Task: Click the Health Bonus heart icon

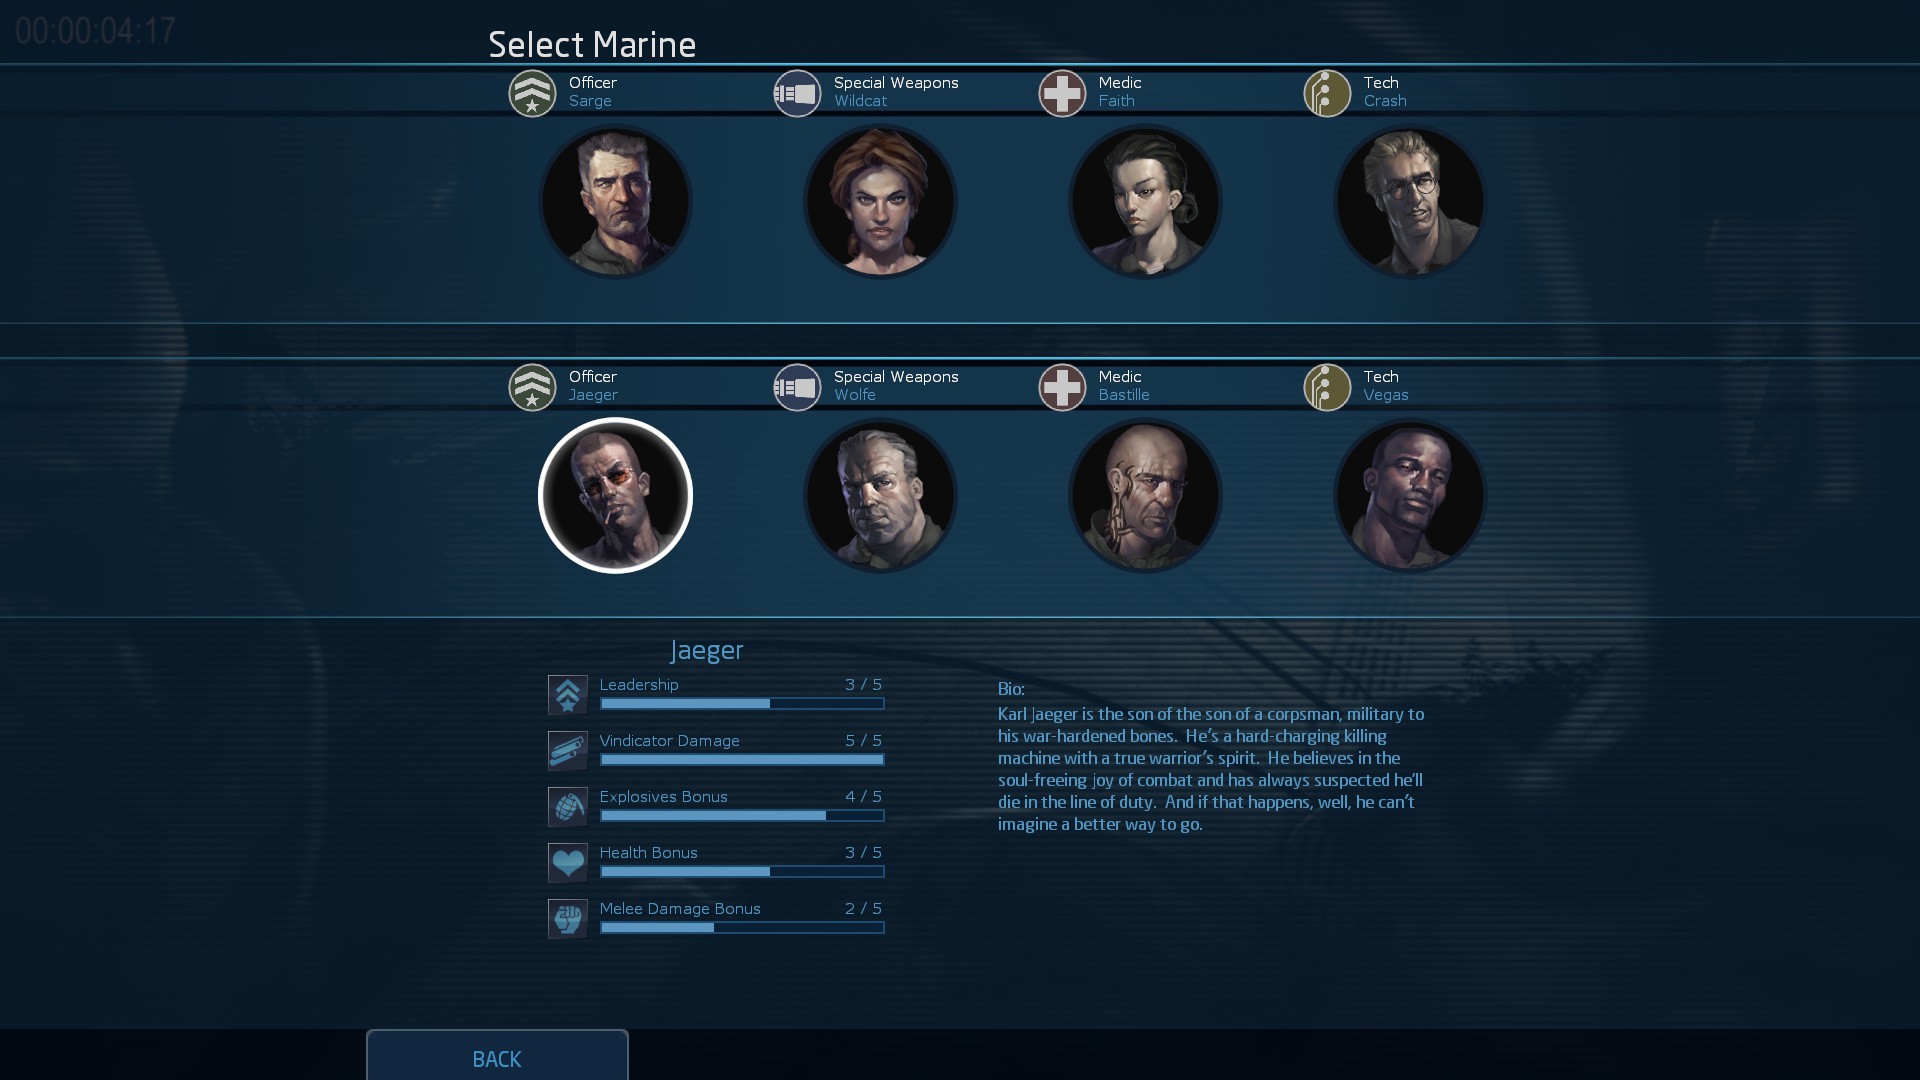Action: point(567,863)
